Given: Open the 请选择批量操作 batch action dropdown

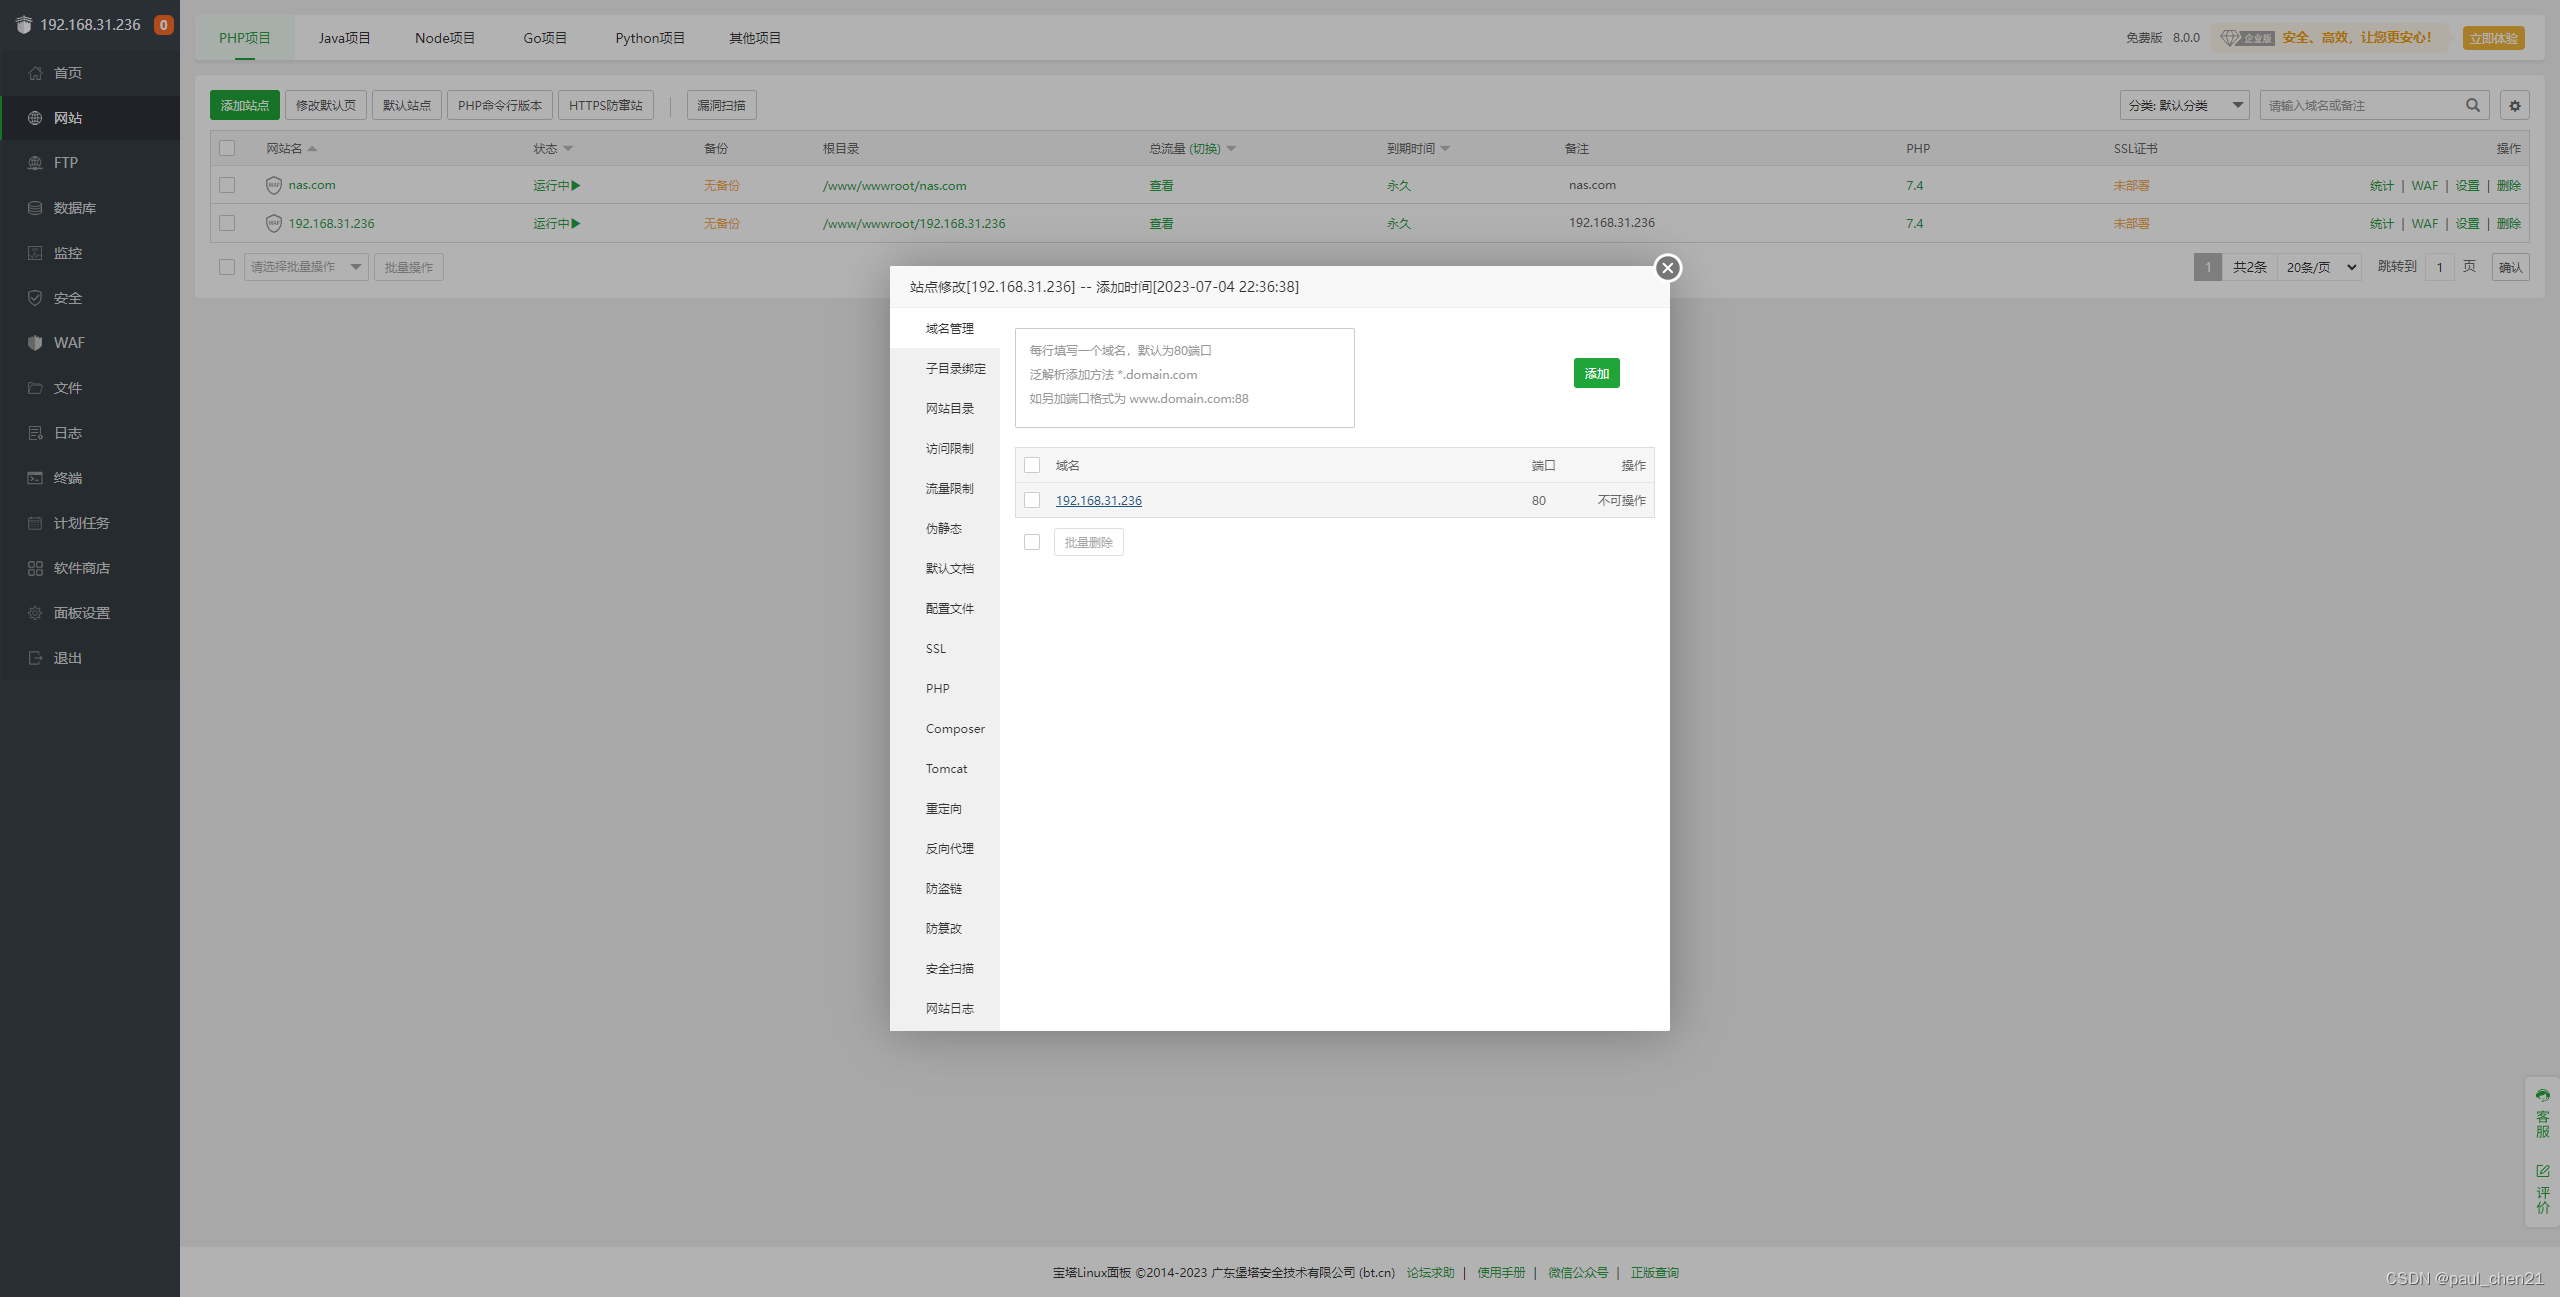Looking at the screenshot, I should [306, 267].
